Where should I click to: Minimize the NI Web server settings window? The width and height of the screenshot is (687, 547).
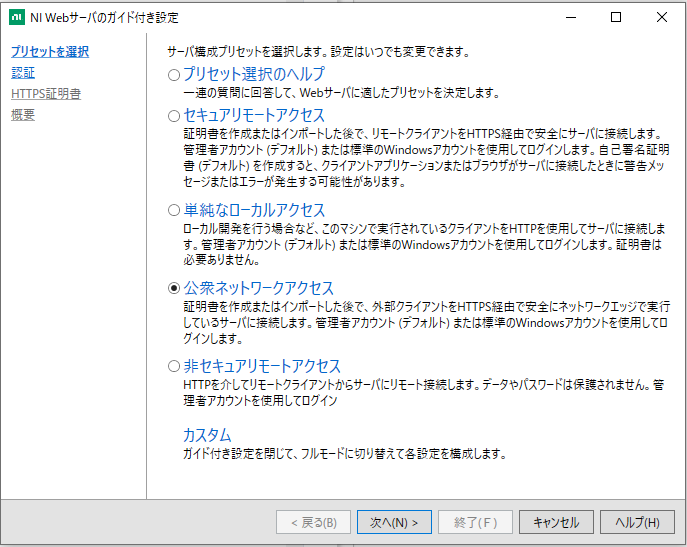click(571, 18)
